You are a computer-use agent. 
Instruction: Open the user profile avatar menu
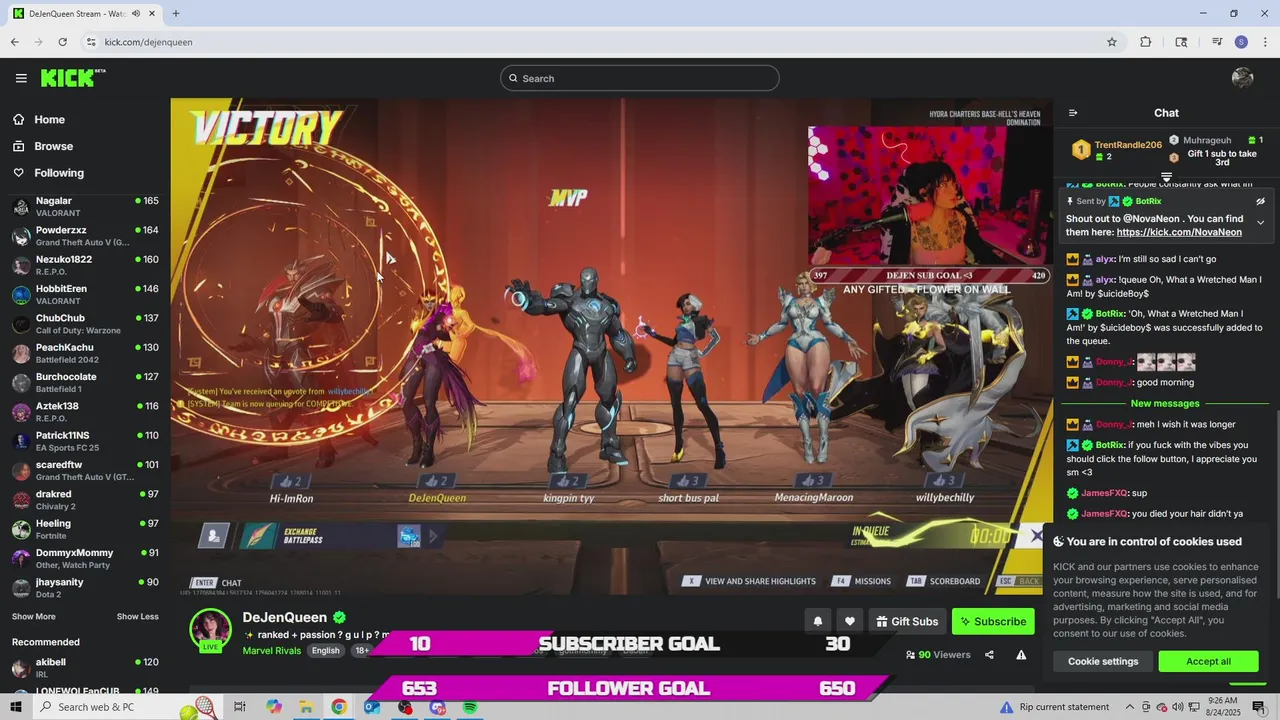click(x=1243, y=78)
